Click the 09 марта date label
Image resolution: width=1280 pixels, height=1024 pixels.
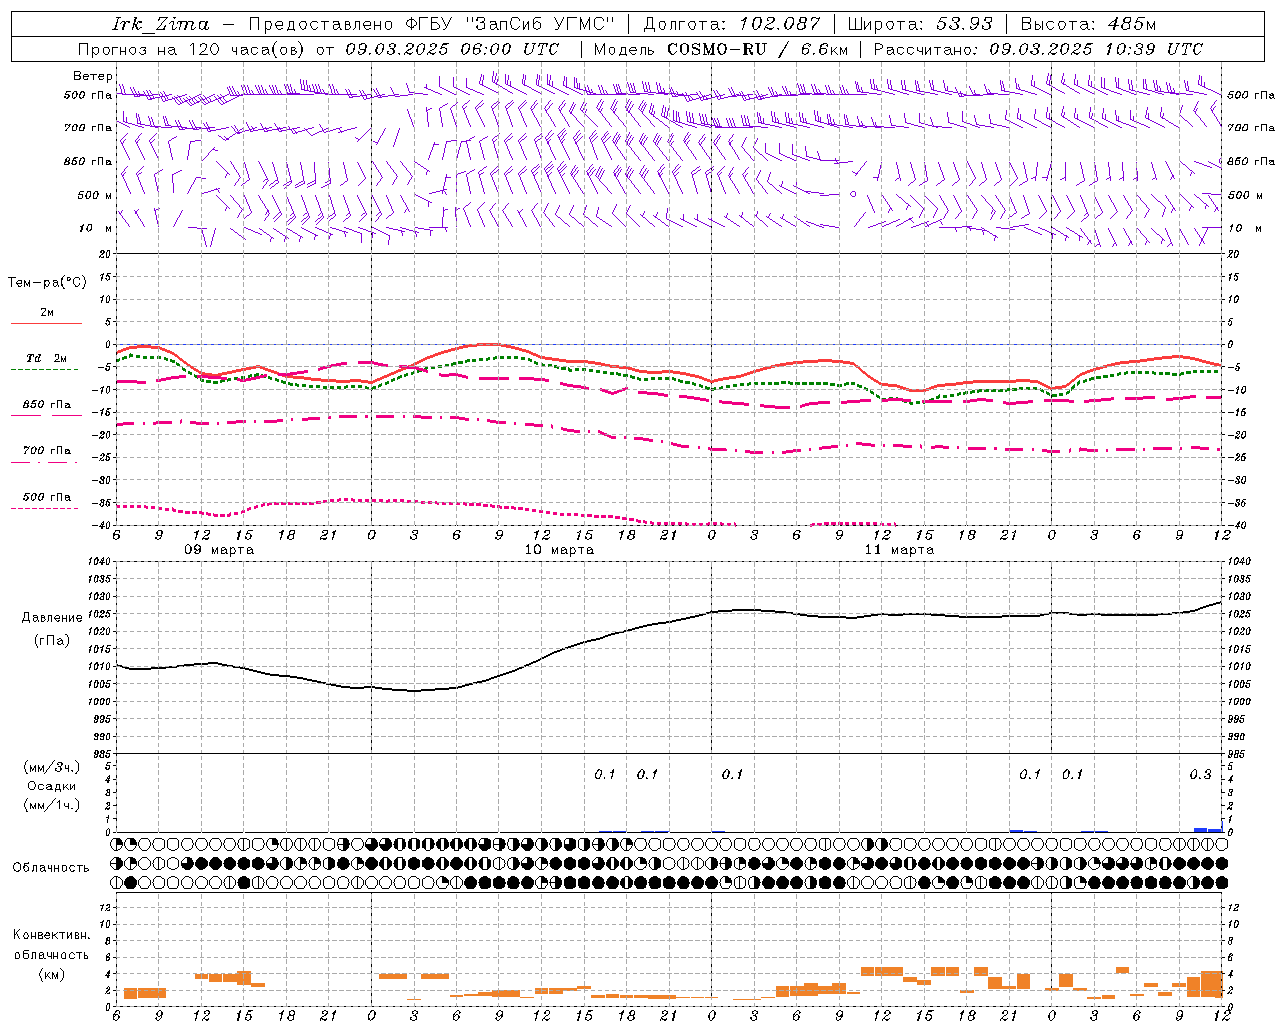pos(219,550)
